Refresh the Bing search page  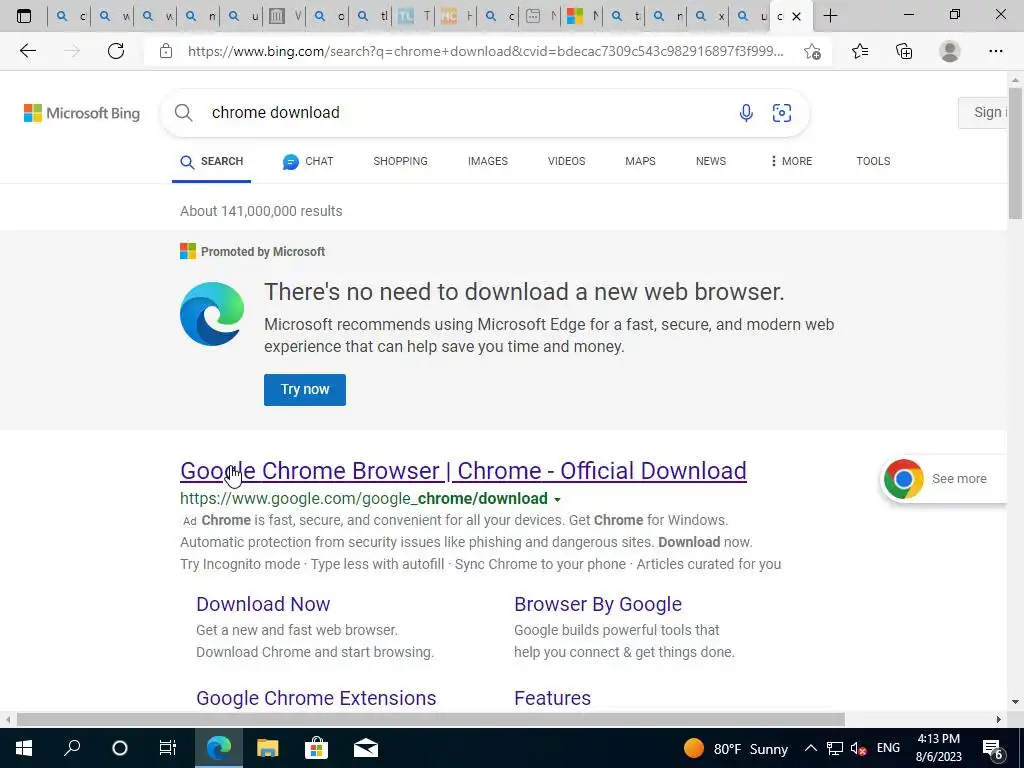(x=116, y=51)
